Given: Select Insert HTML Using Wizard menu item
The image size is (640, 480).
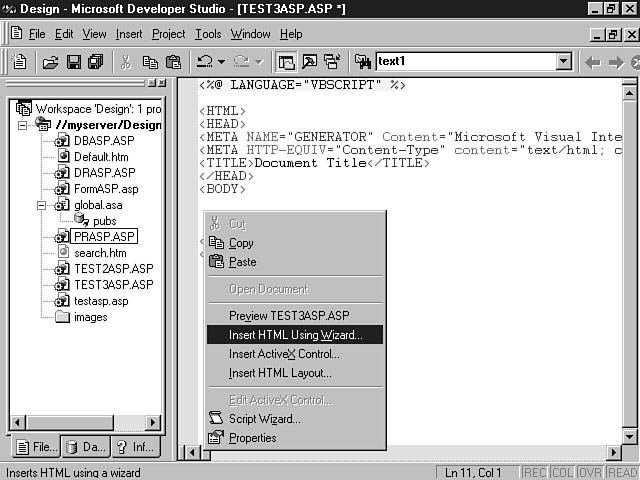Looking at the screenshot, I should [x=295, y=335].
